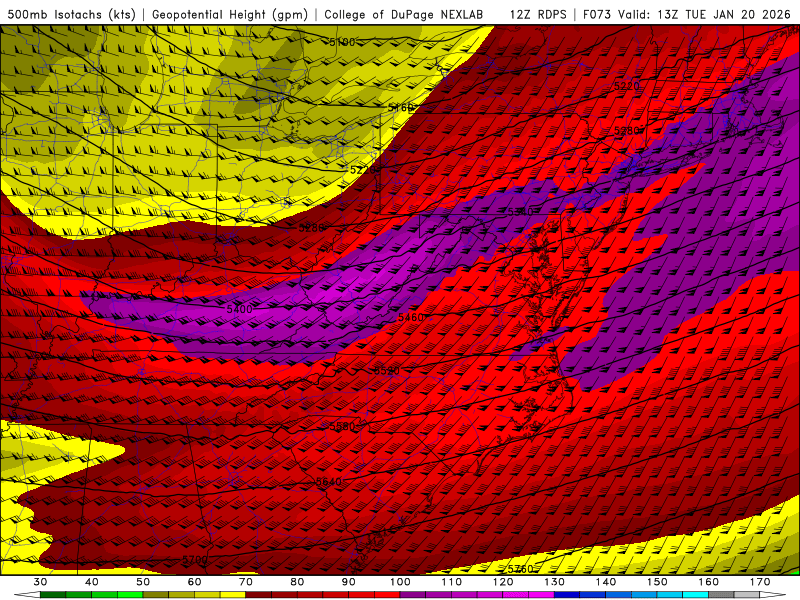800x600 pixels.
Task: Click the dark purple legend swatch at 100 kts
Action: click(413, 594)
